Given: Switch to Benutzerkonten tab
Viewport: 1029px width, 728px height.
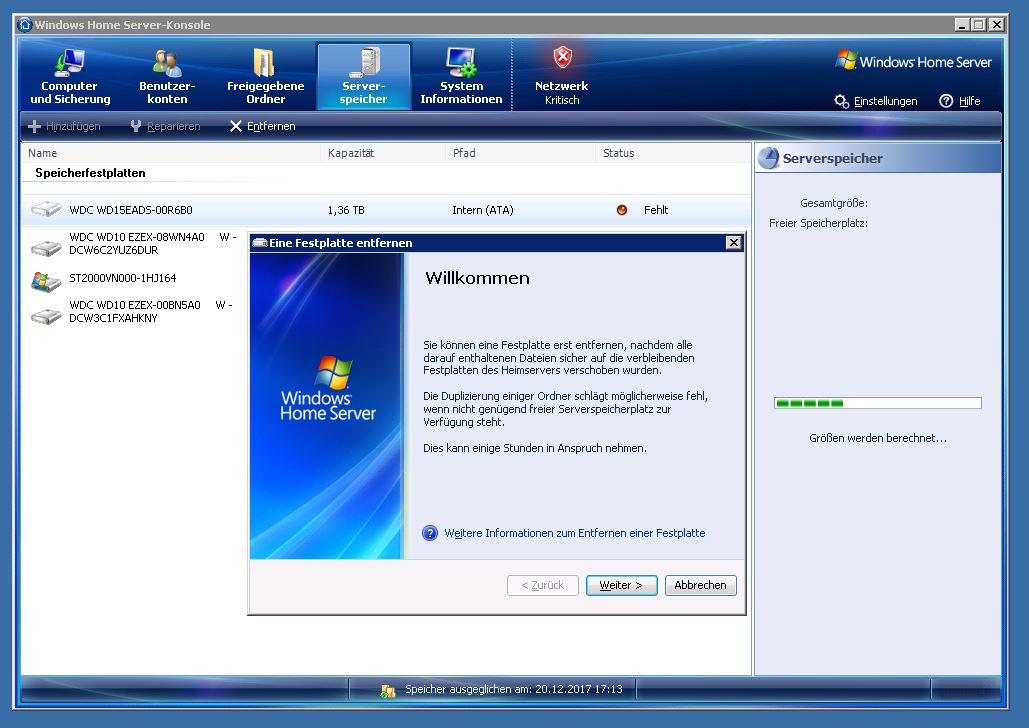Looking at the screenshot, I should (x=167, y=78).
